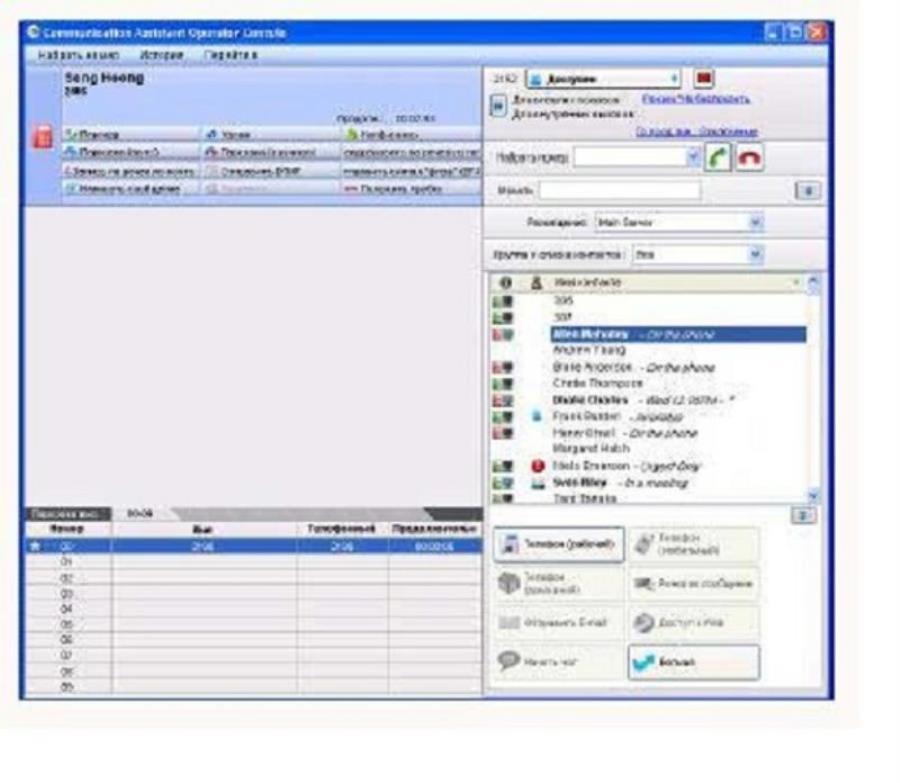
Task: Click in the search text field
Action: pyautogui.click(x=620, y=190)
